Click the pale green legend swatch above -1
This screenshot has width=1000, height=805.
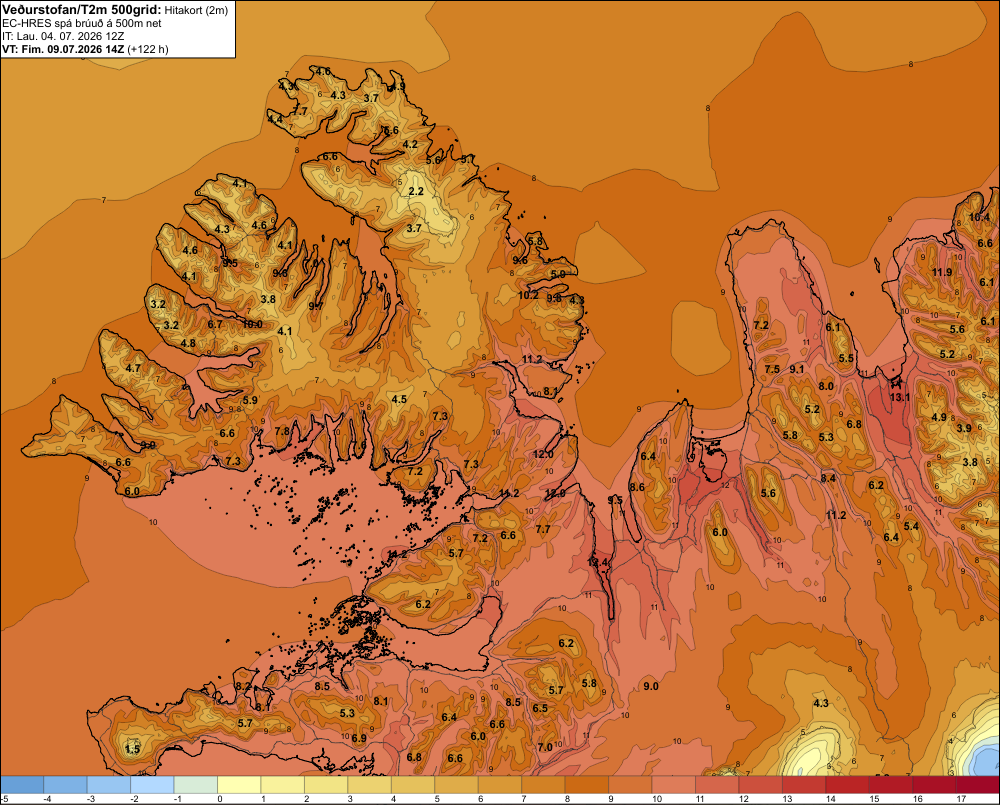pyautogui.click(x=195, y=785)
